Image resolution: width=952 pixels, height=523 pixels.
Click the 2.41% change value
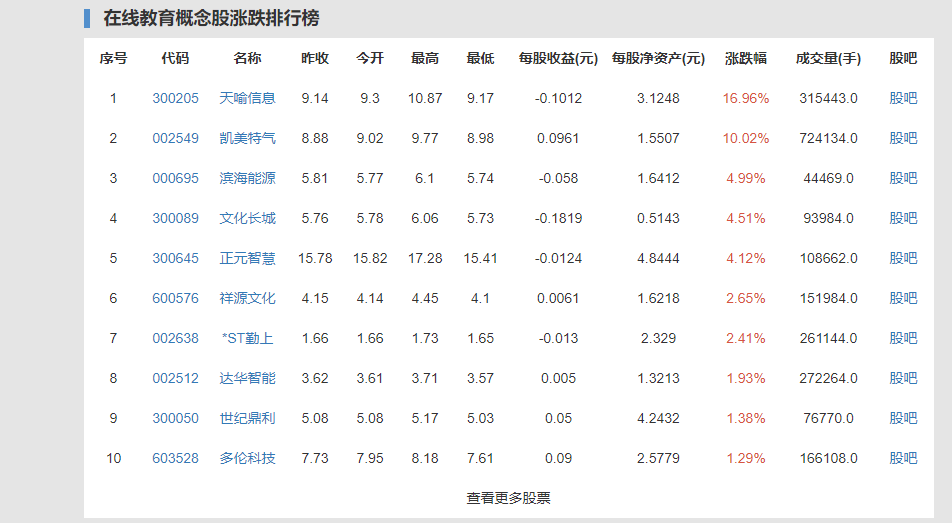(746, 338)
